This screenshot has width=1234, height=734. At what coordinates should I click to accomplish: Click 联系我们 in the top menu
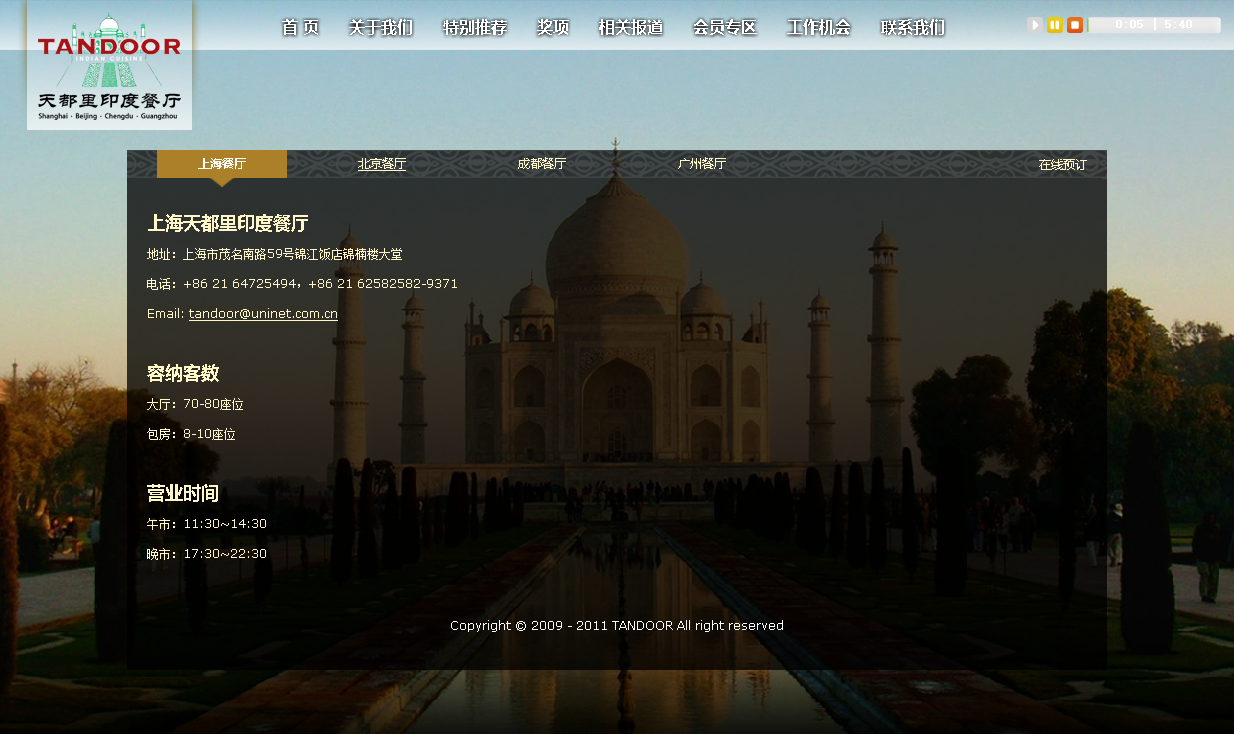[913, 28]
